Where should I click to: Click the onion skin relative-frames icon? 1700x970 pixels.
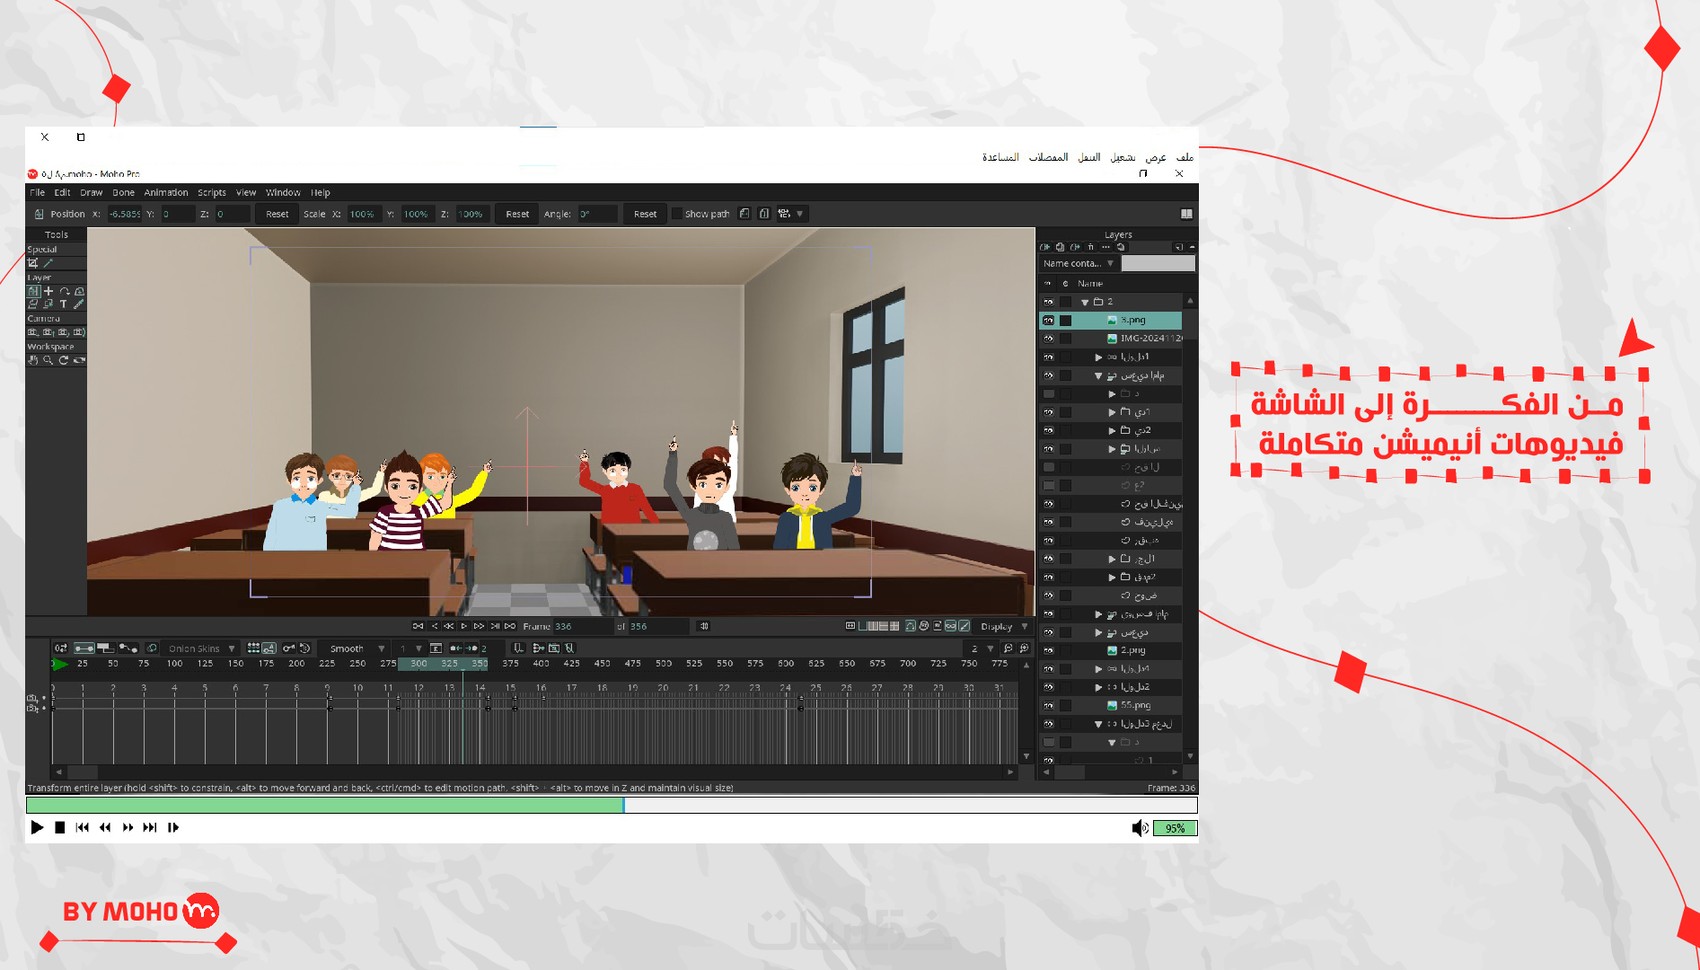(152, 648)
